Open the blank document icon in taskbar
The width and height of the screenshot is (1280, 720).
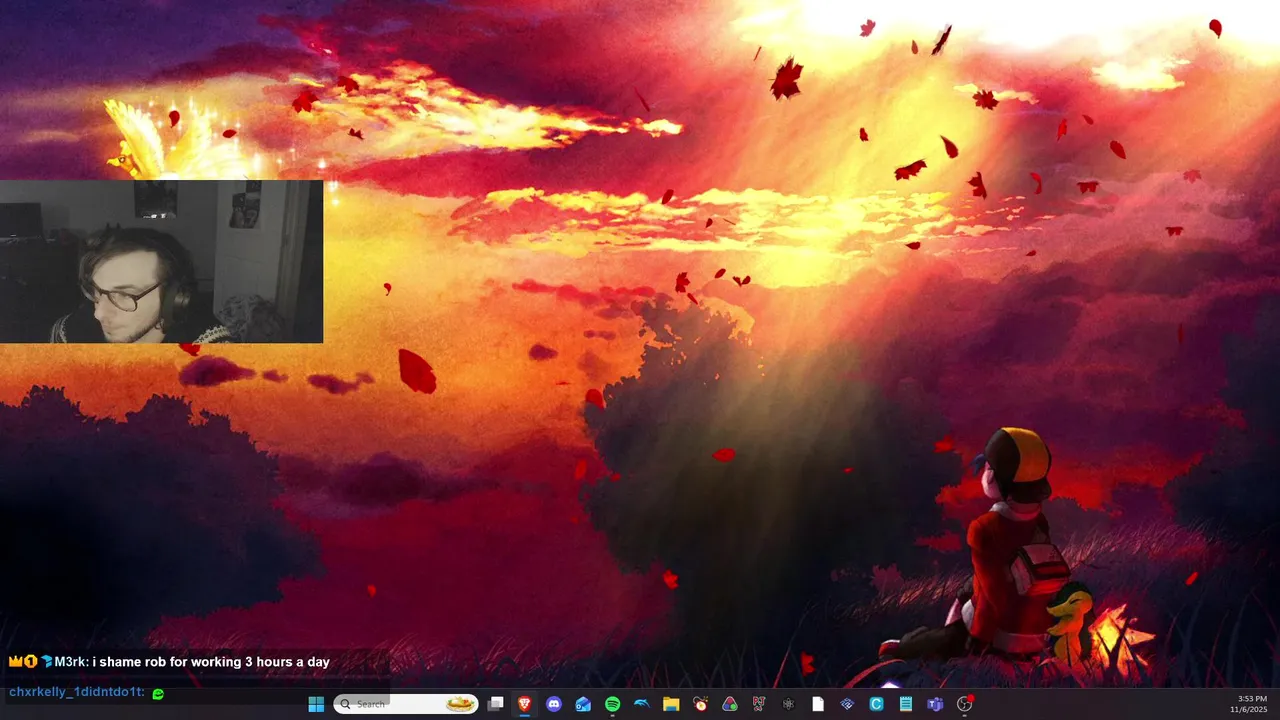coord(818,704)
